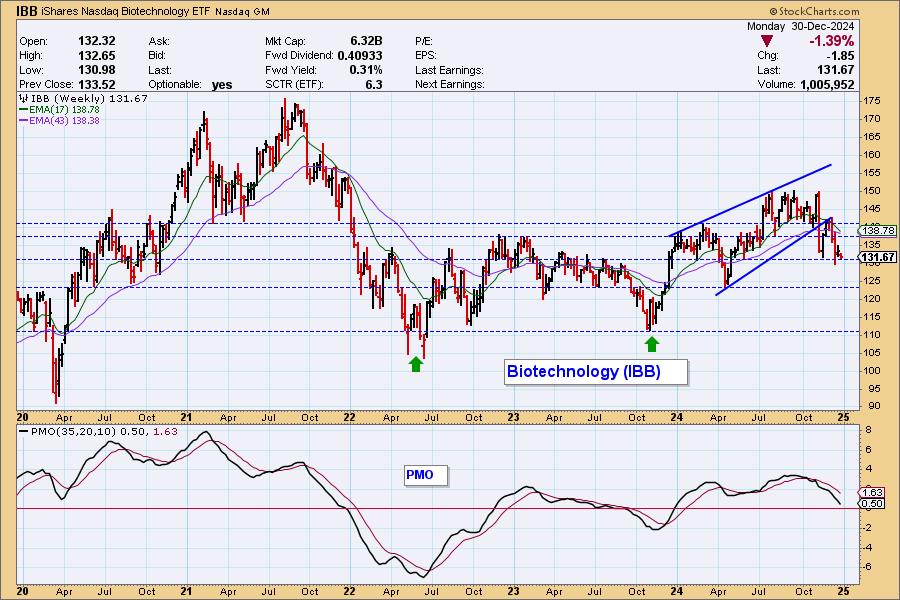
Task: Click the Volume value 1,005,952
Action: point(826,85)
